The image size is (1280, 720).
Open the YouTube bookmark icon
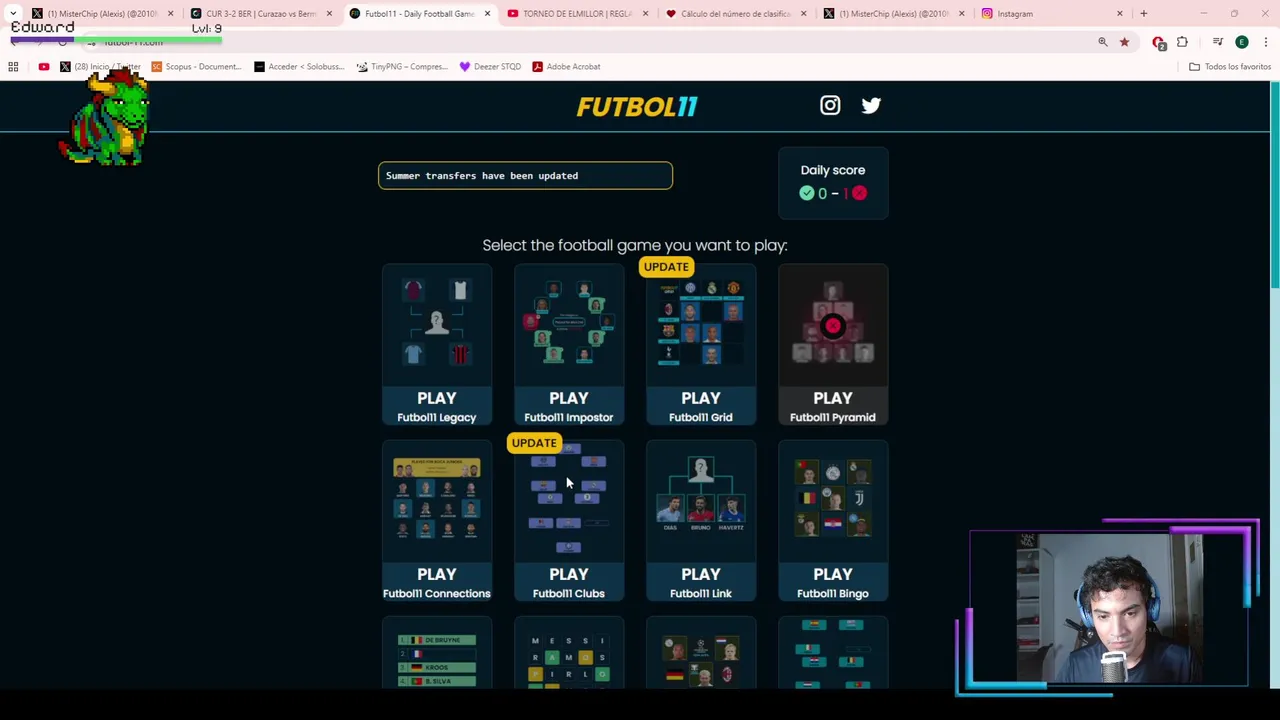click(44, 67)
